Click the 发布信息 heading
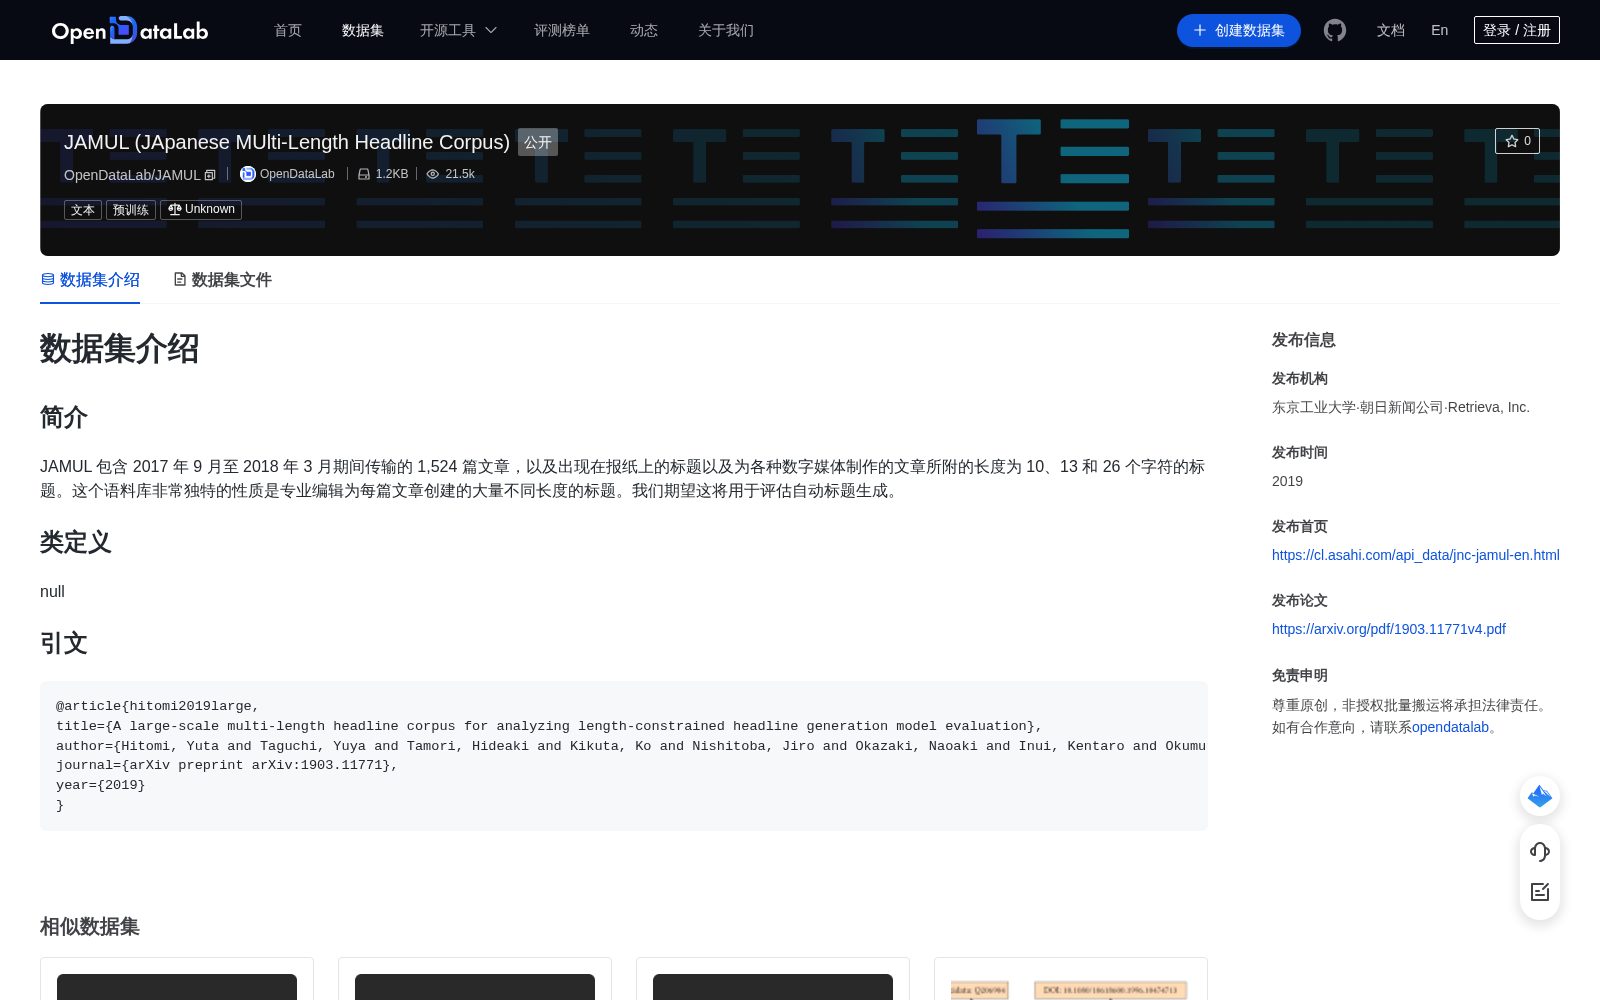 [1304, 340]
